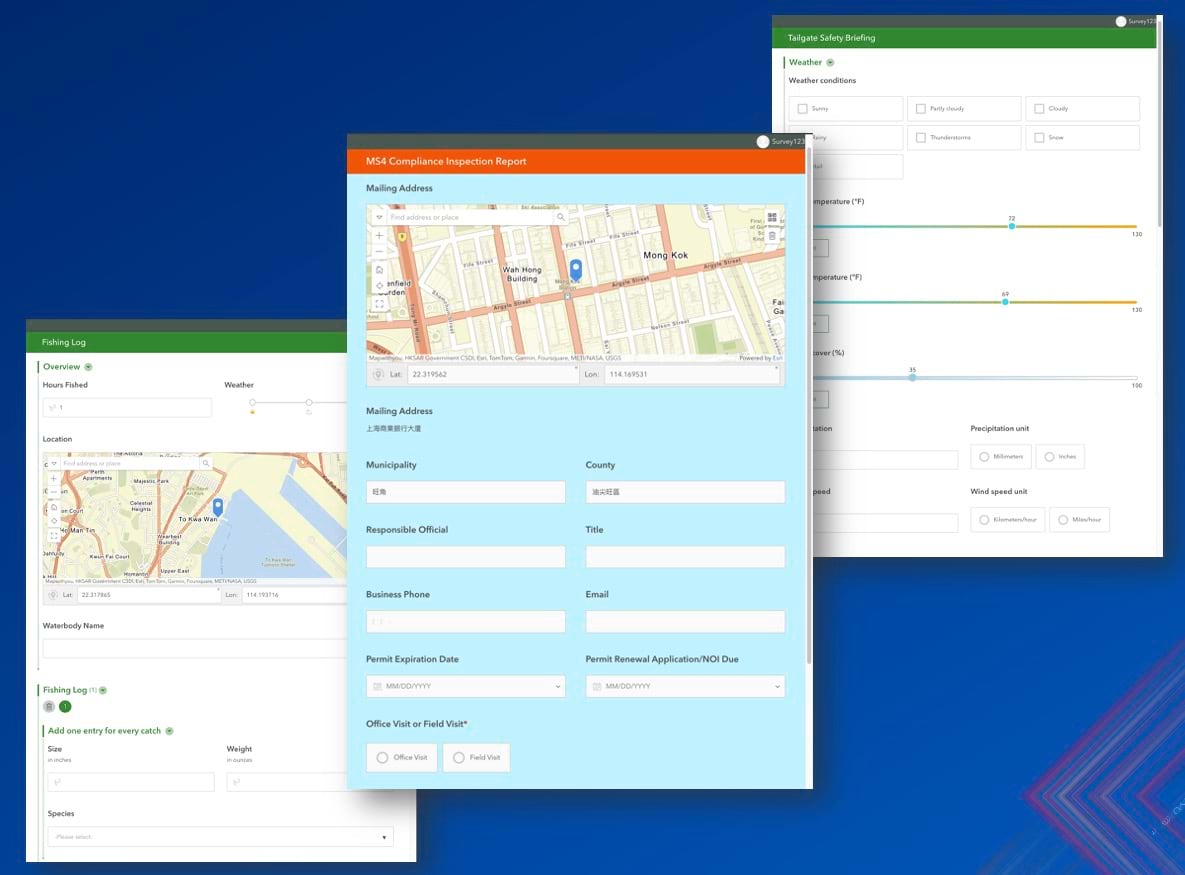Click the Municipality input field
This screenshot has width=1185, height=875.
466,492
